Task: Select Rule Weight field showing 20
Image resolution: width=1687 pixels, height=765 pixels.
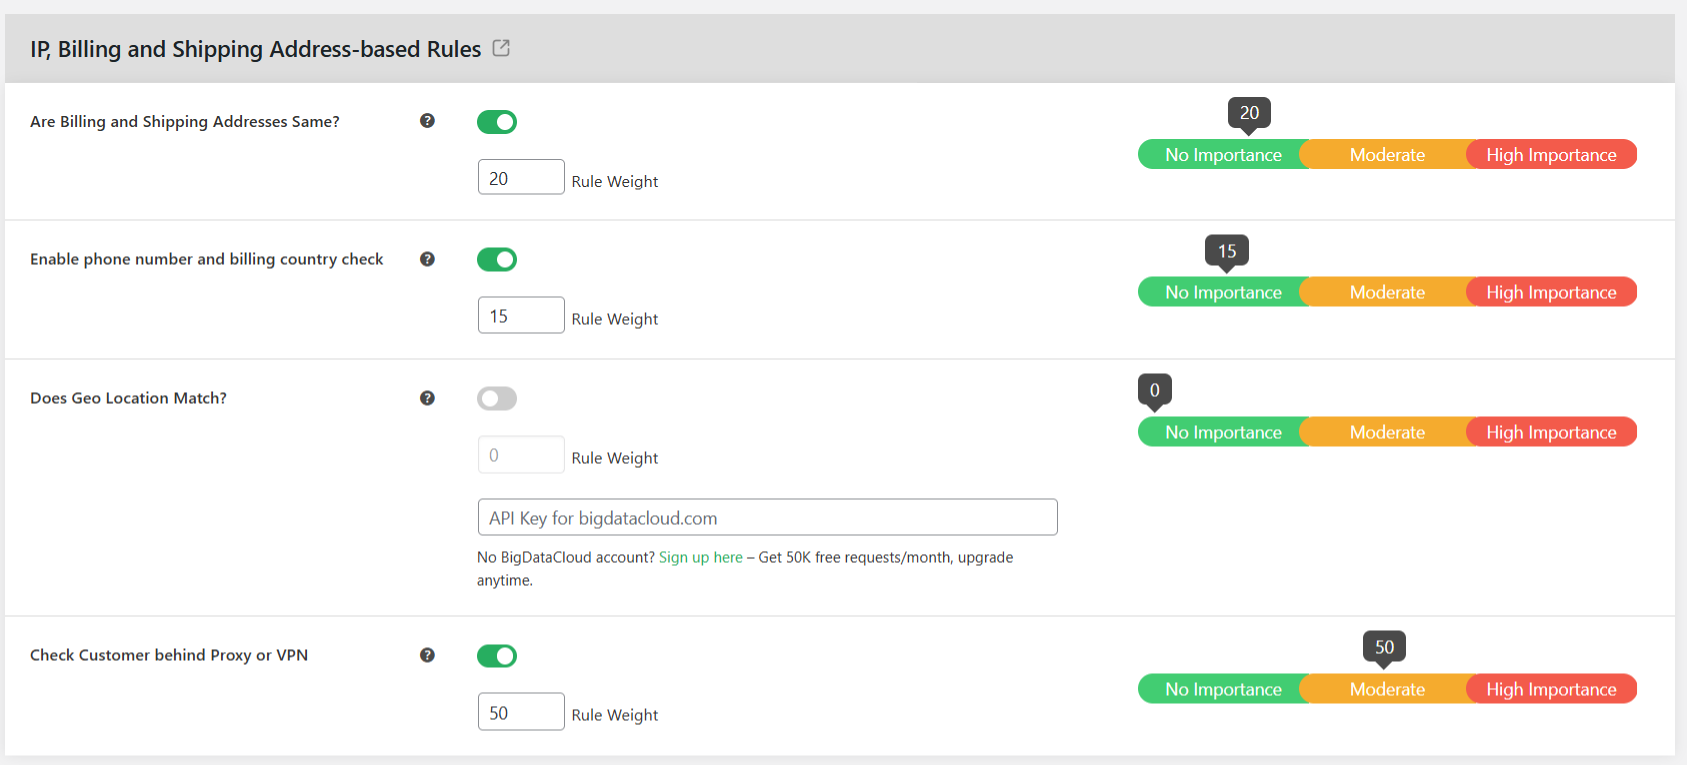Action: tap(521, 176)
